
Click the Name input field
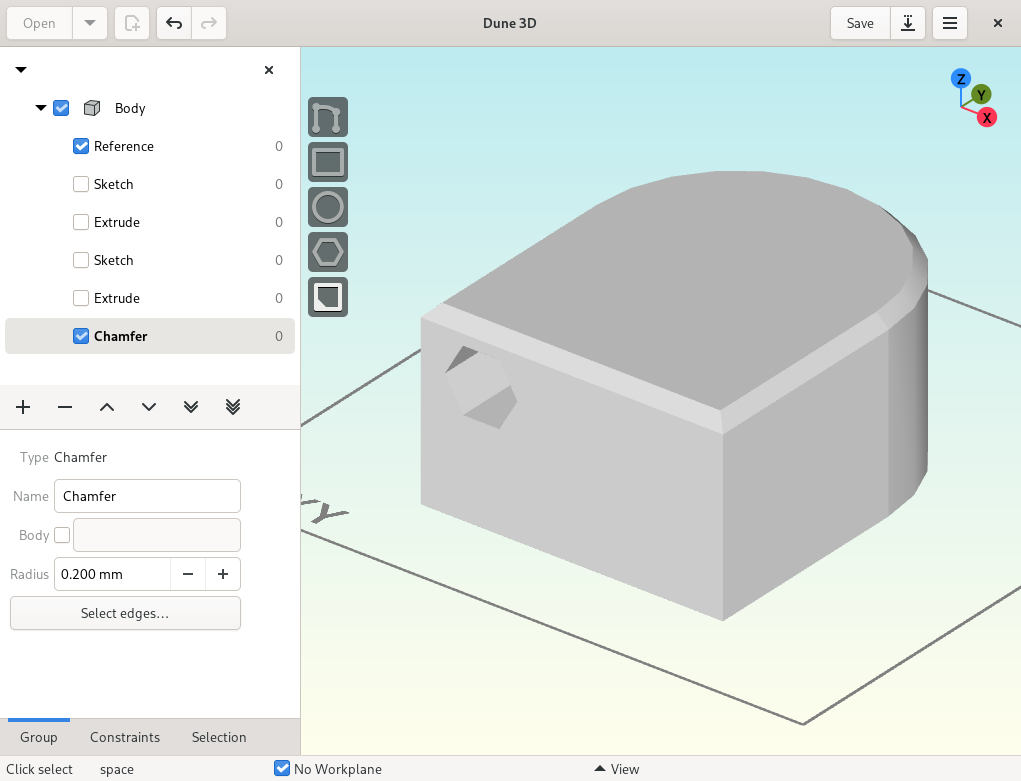(147, 496)
